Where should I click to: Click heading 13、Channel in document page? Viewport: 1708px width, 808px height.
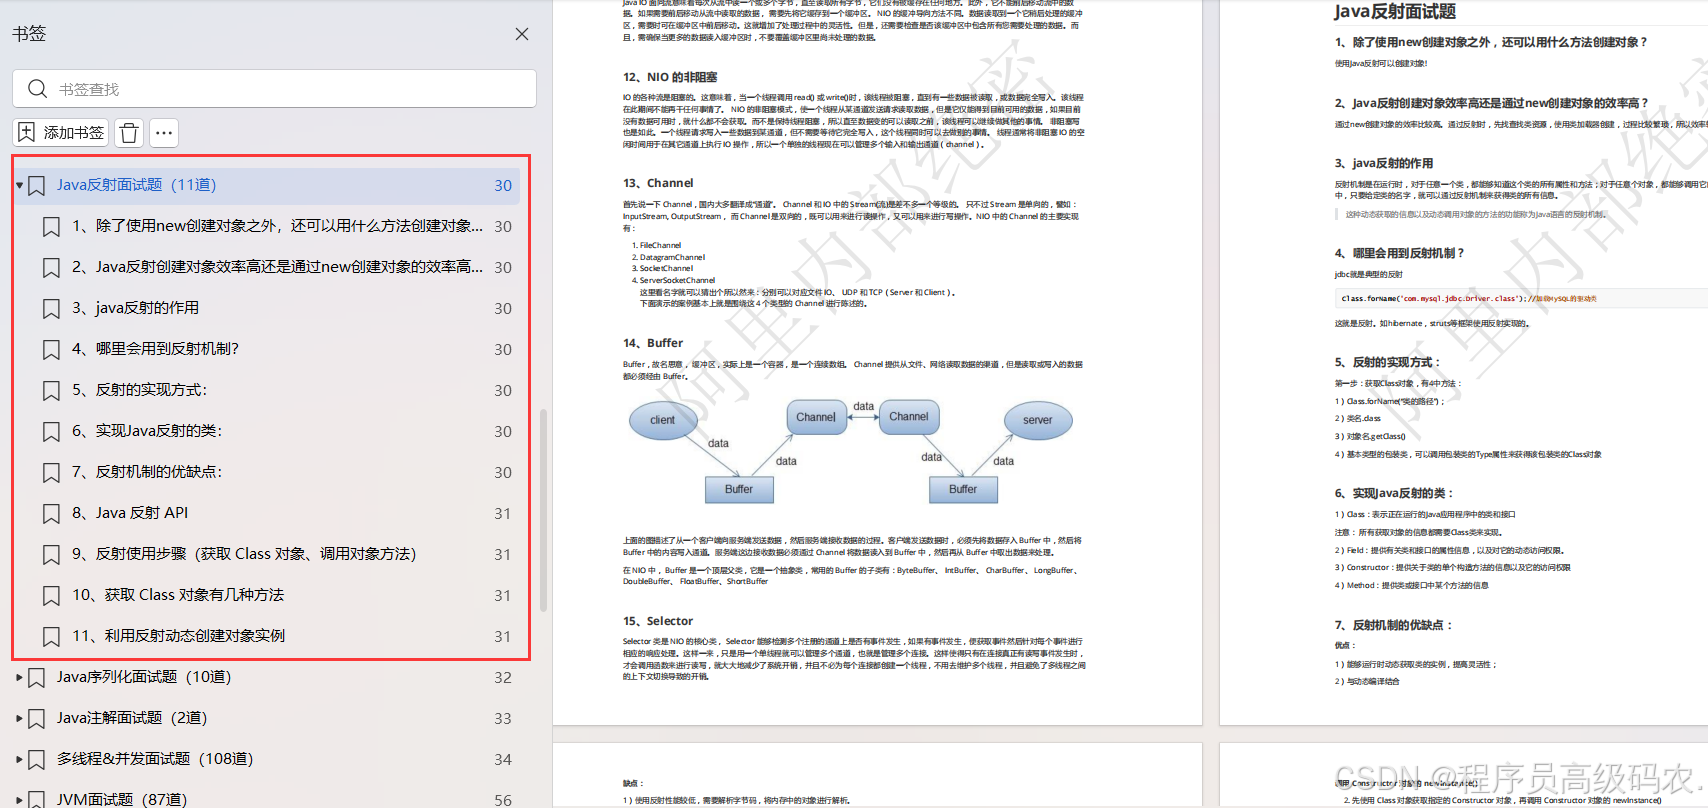pyautogui.click(x=658, y=183)
